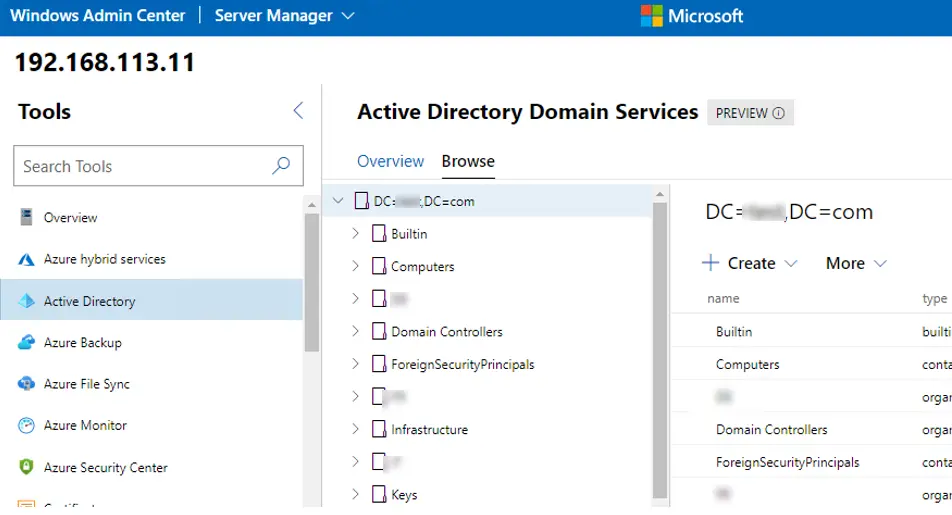The image size is (952, 515).
Task: Click the Computers container icon in tree
Action: (379, 266)
